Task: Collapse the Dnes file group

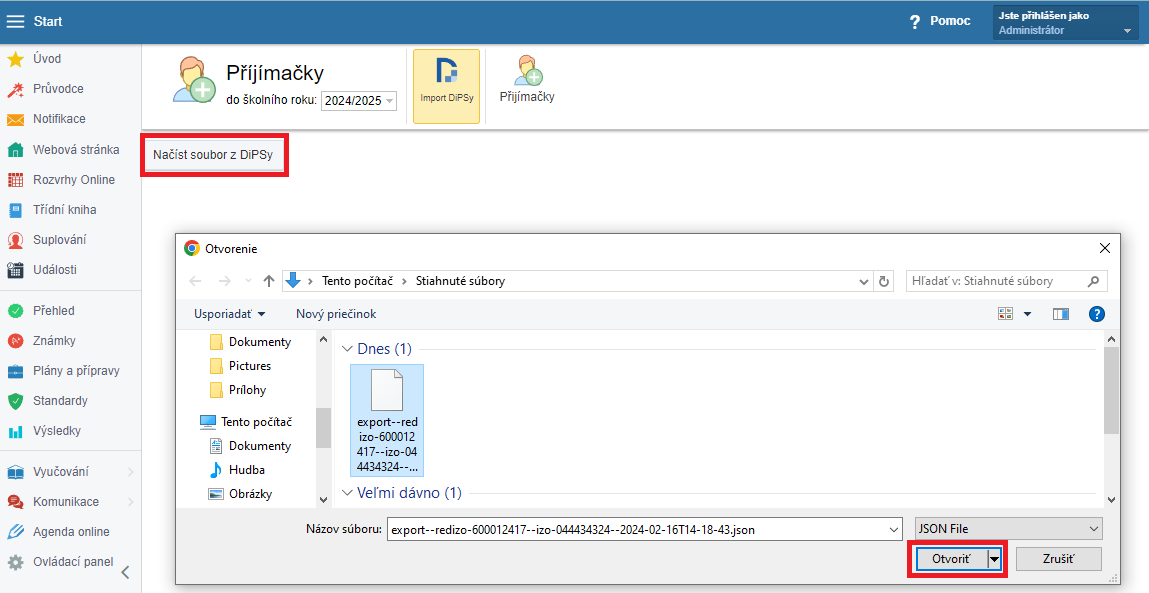Action: (348, 349)
